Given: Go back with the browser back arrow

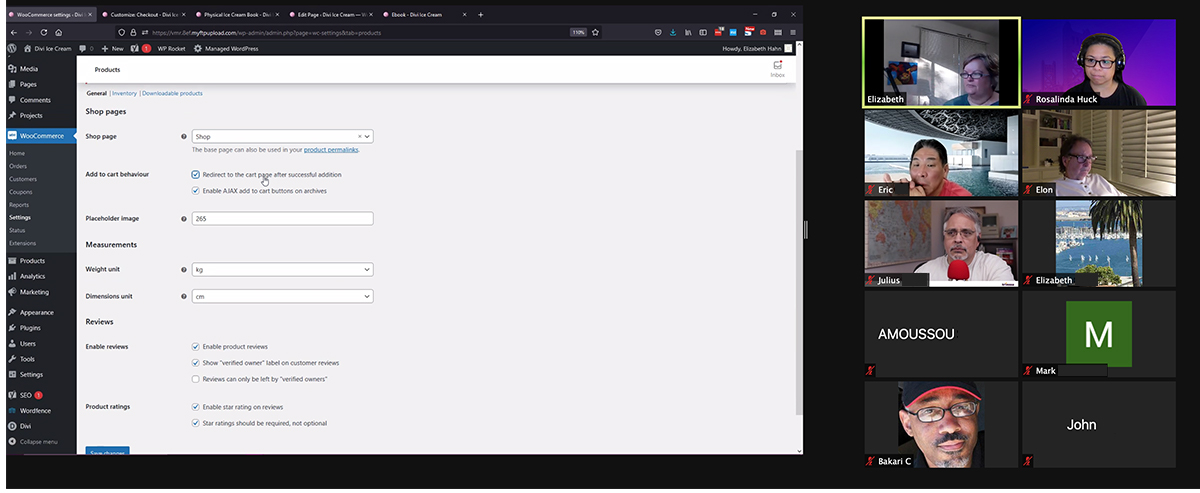Looking at the screenshot, I should (x=13, y=32).
